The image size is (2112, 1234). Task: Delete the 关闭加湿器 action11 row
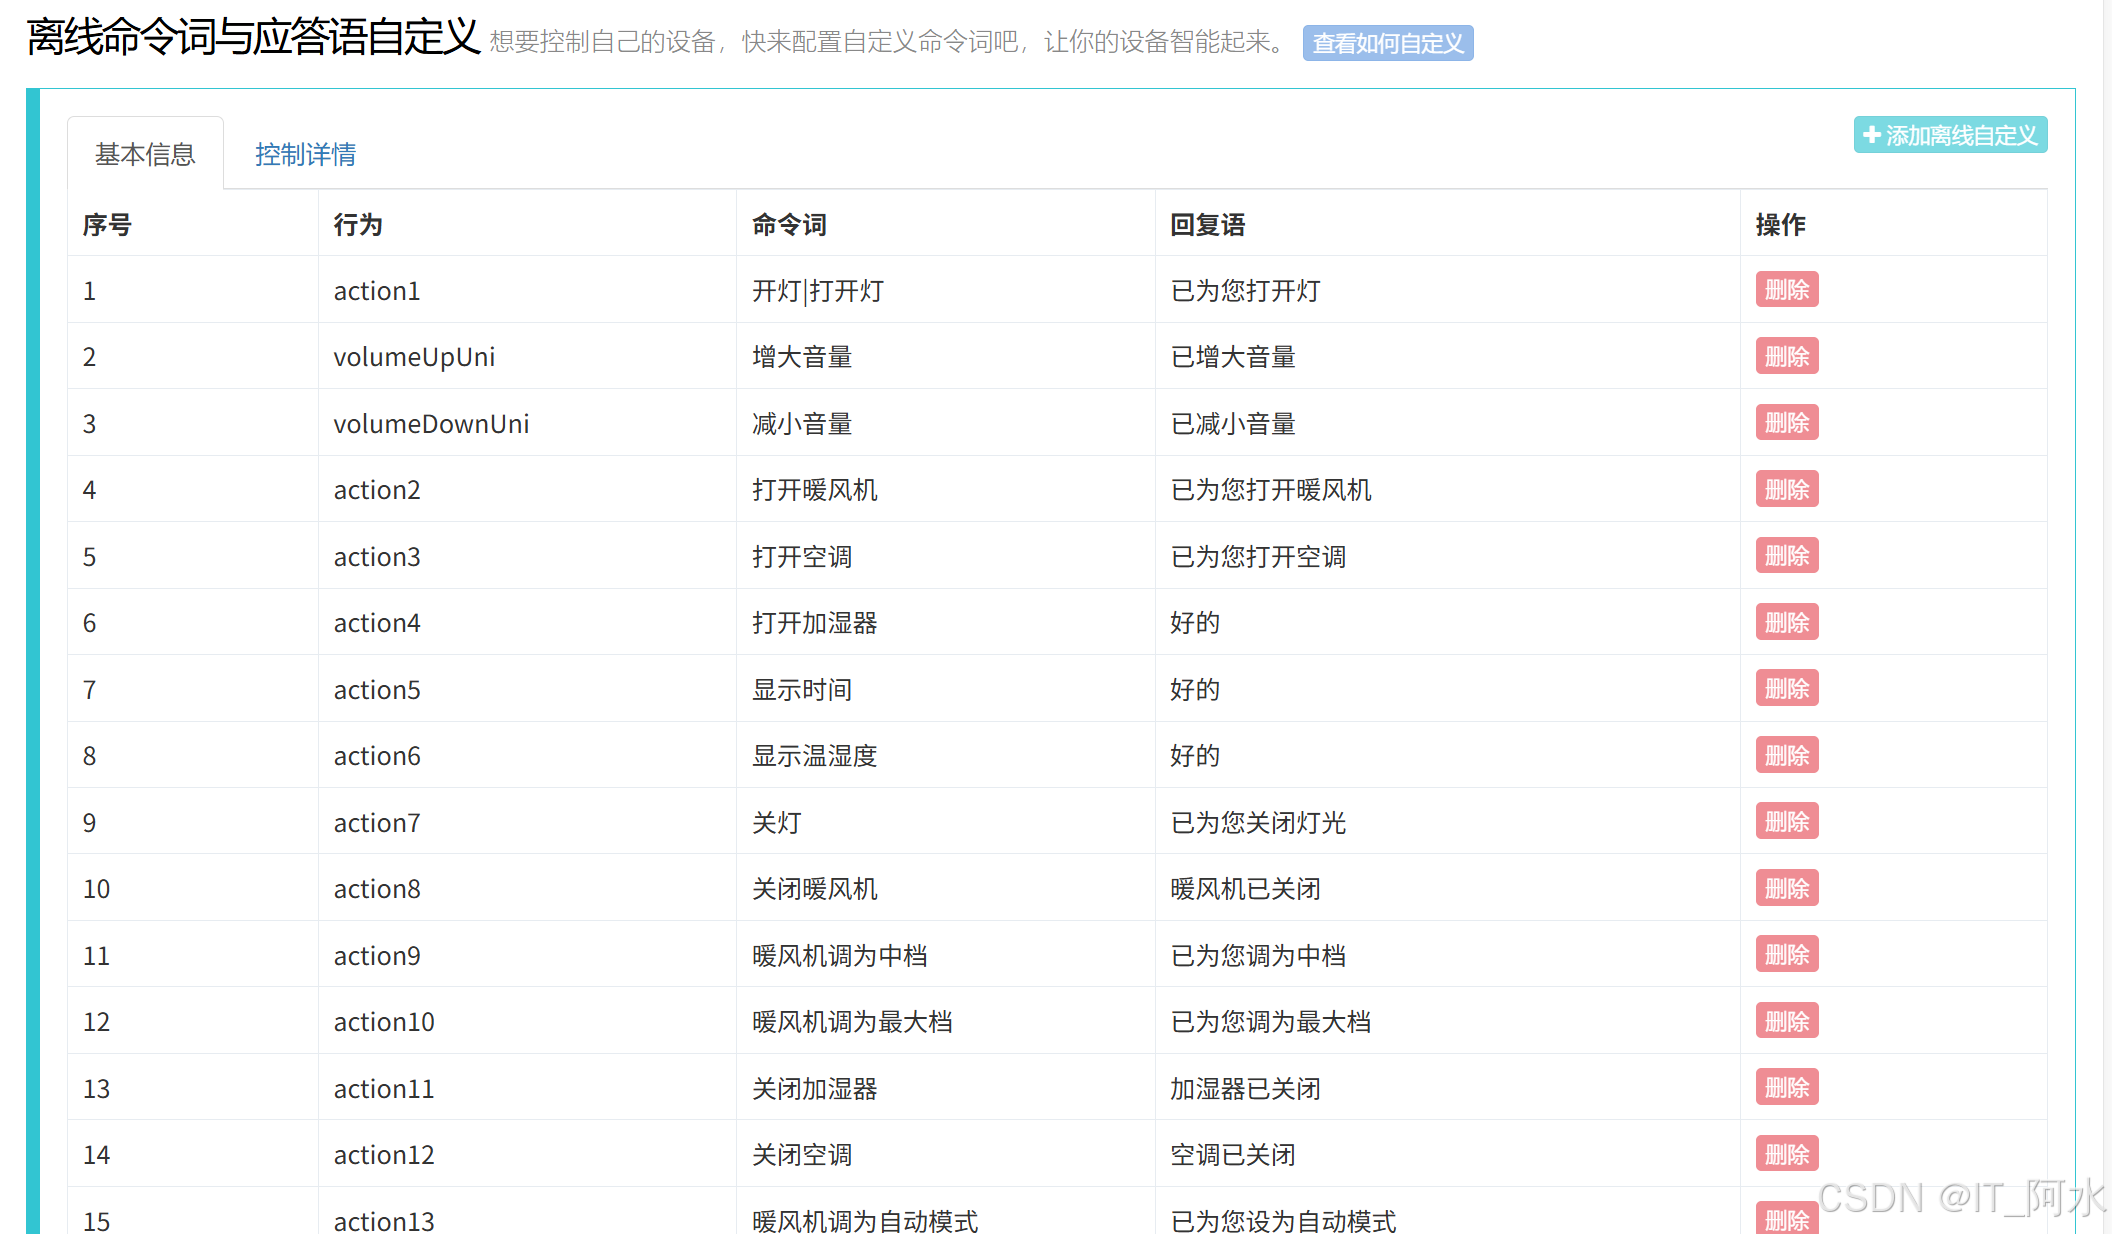[1786, 1088]
